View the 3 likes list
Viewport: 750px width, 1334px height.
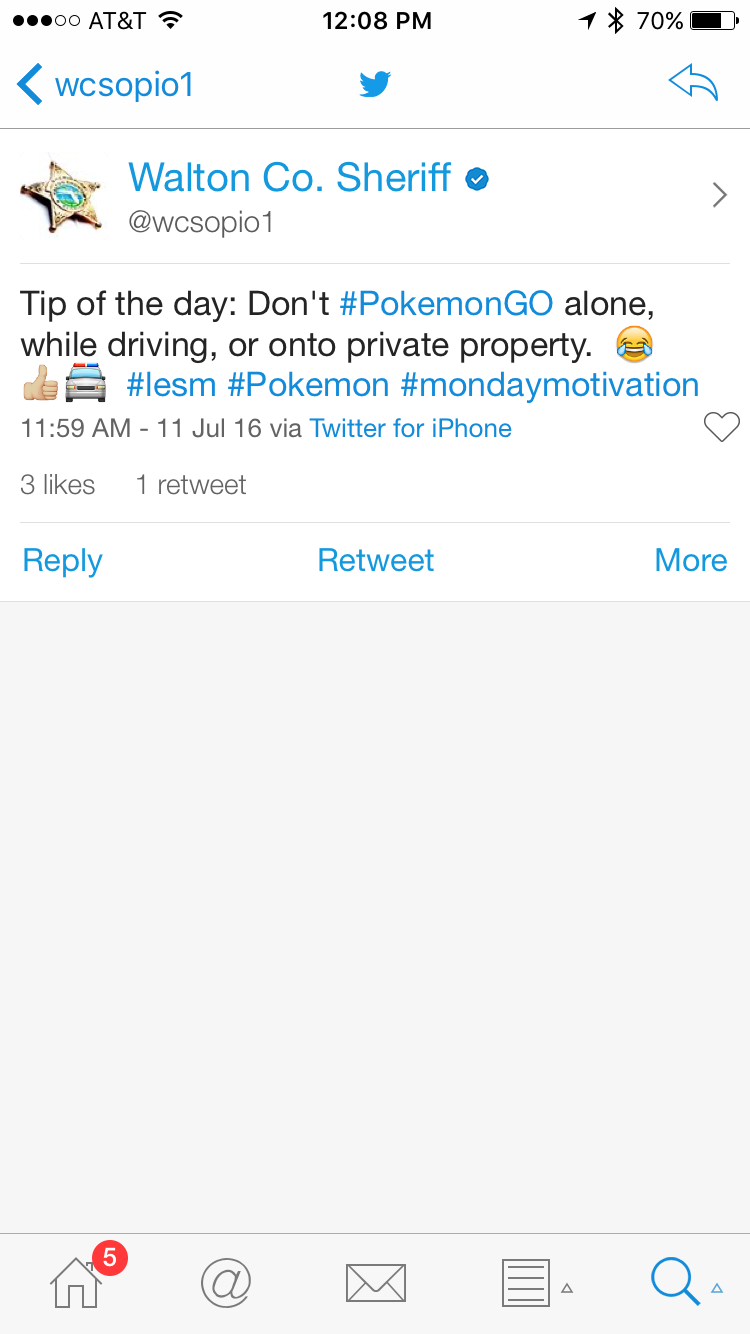coord(58,485)
